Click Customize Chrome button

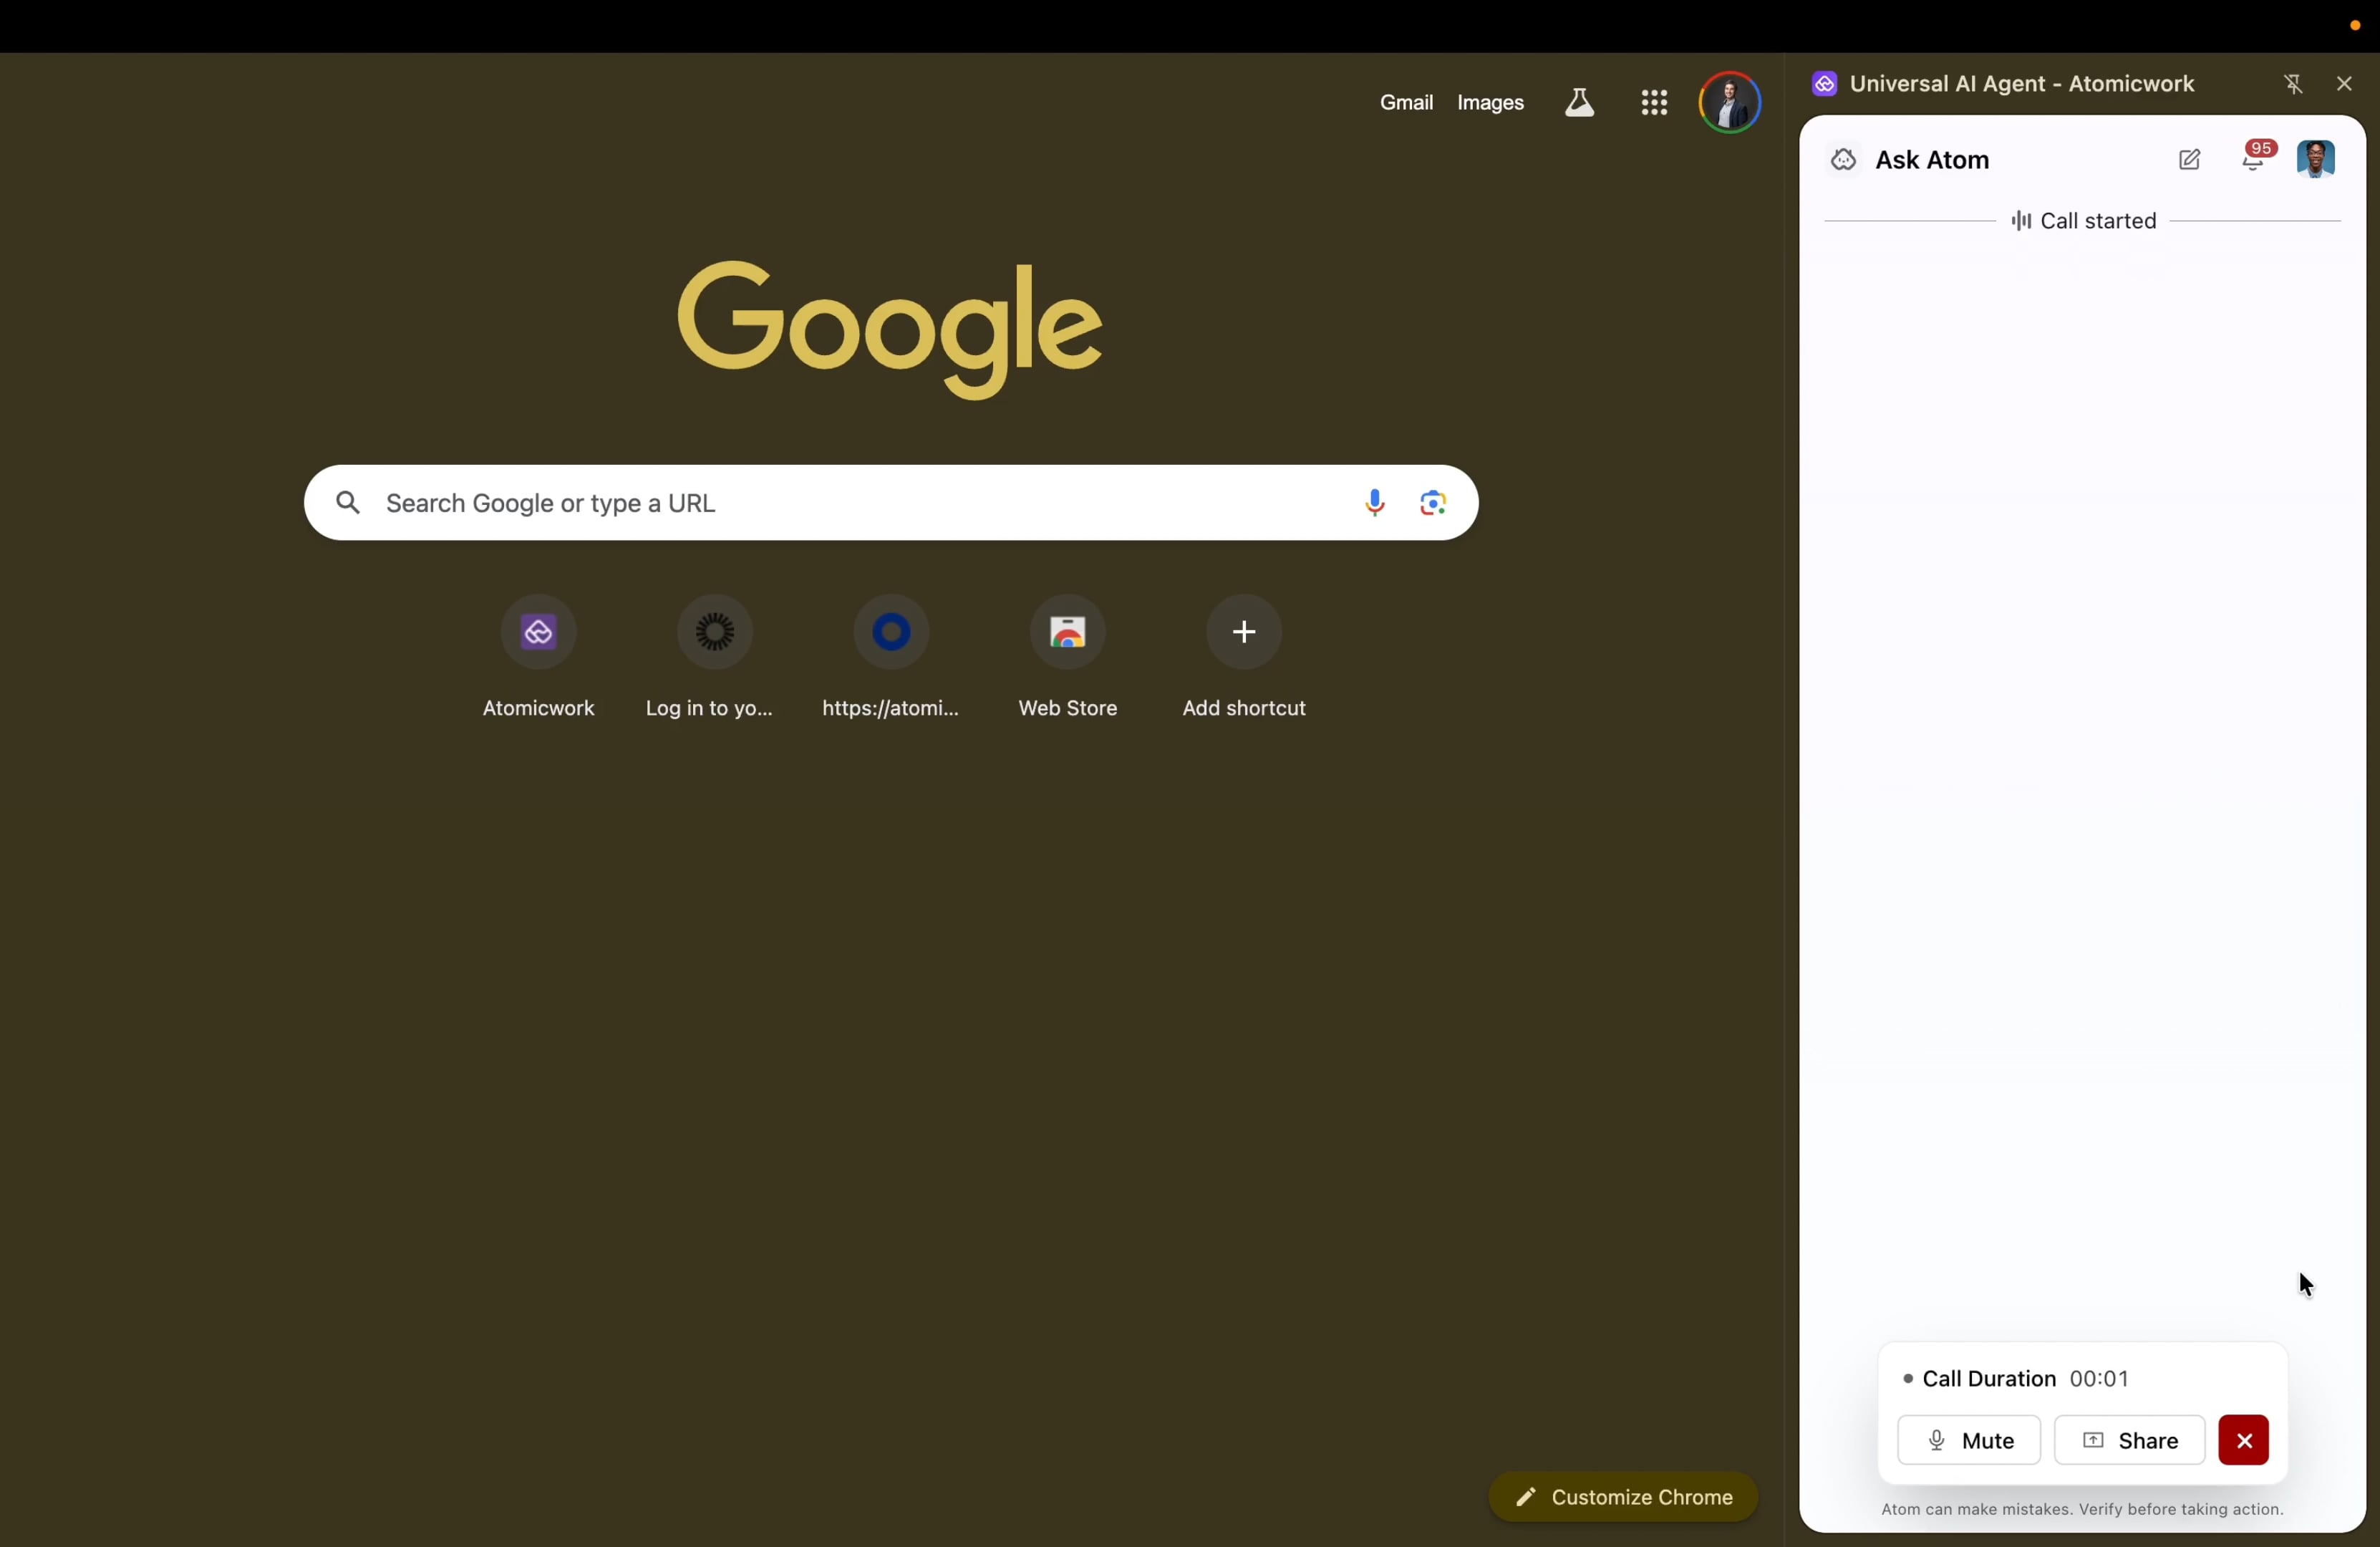1623,1498
